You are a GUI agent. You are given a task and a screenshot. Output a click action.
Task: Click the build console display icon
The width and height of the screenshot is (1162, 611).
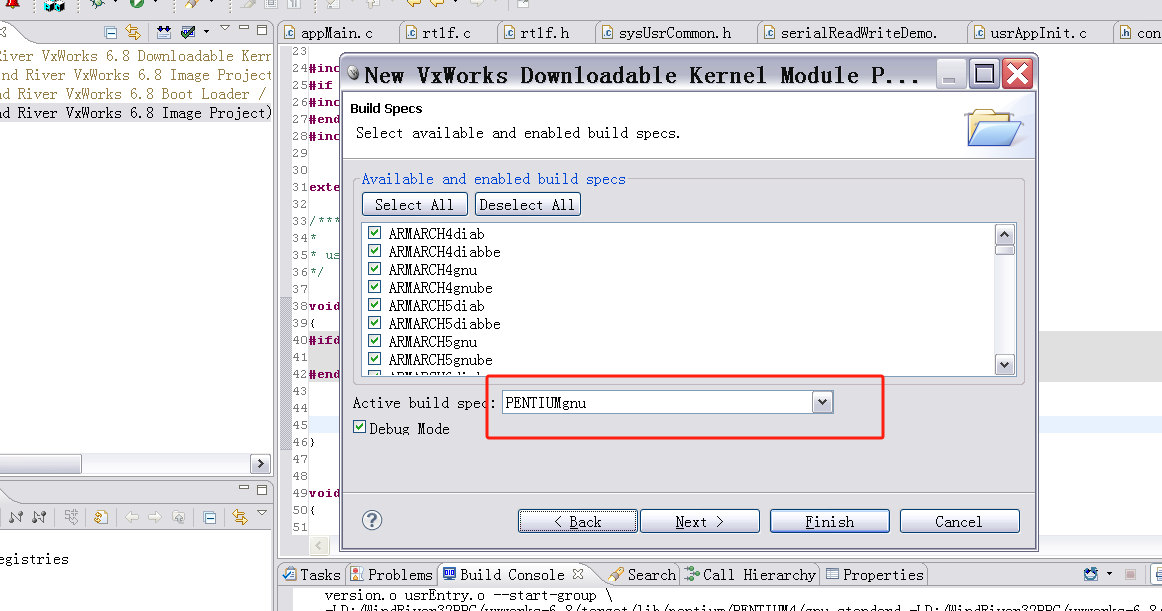1091,574
